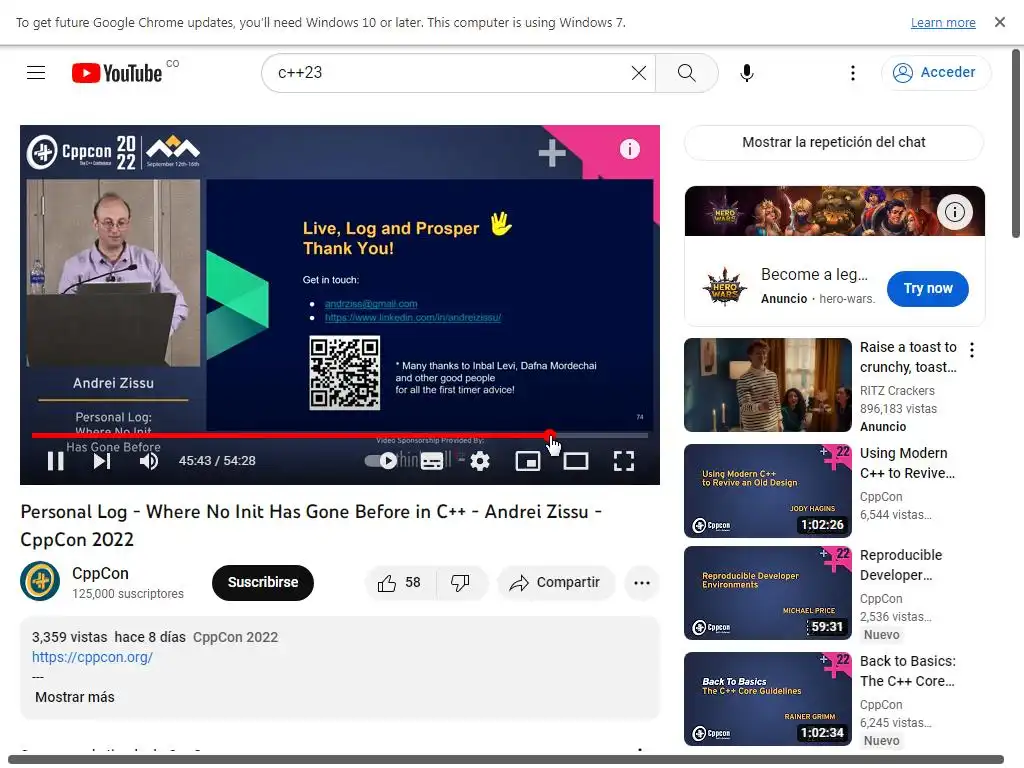Like the video with thumbs up
This screenshot has width=1024, height=768.
point(399,583)
